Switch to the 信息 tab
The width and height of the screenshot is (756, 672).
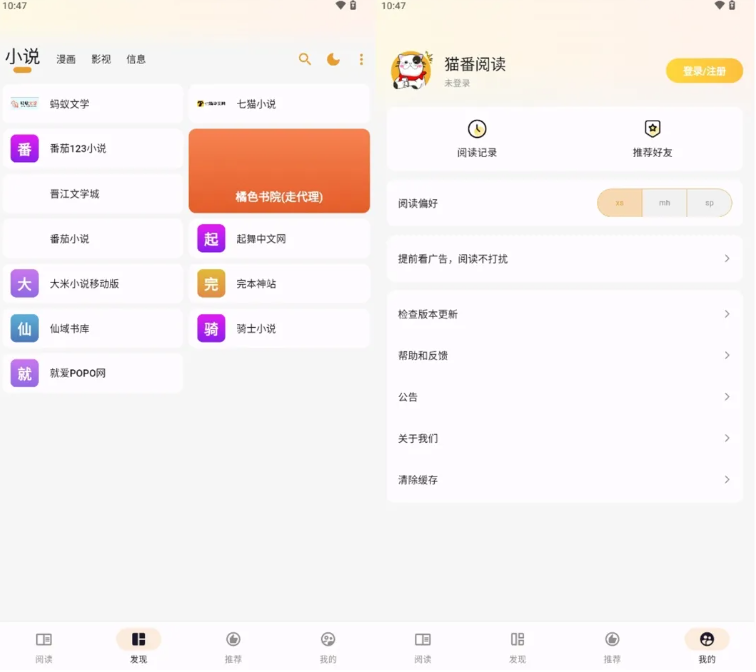click(x=136, y=59)
